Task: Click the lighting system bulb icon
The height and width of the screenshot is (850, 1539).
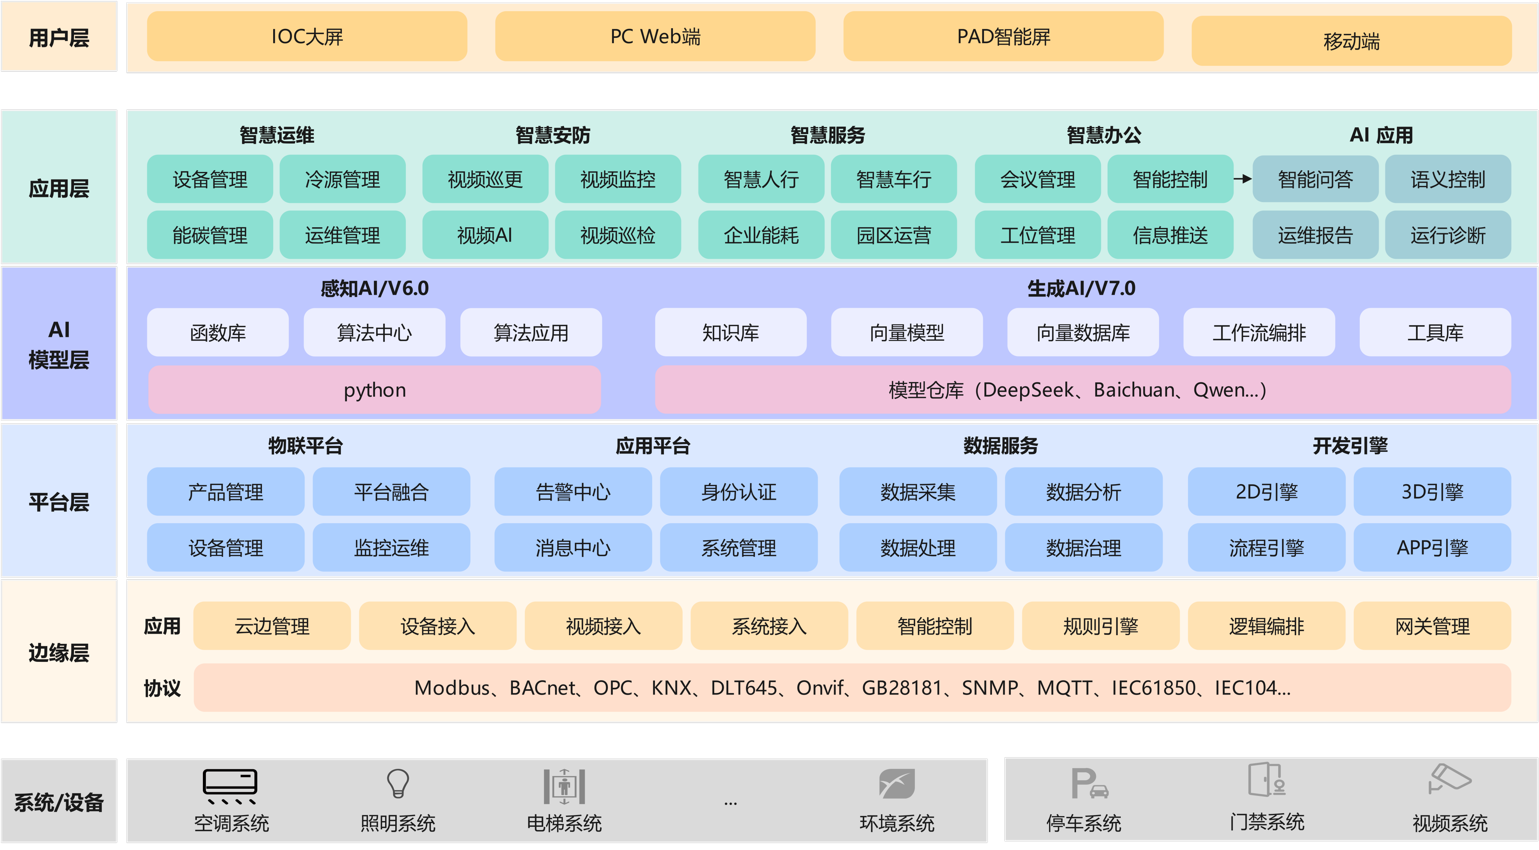Action: [398, 784]
